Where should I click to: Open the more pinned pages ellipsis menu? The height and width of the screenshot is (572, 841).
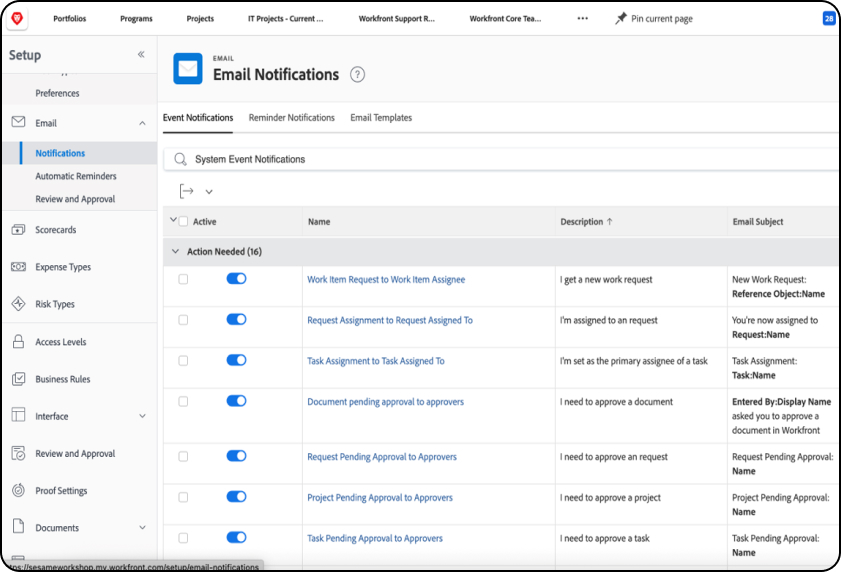pos(582,18)
